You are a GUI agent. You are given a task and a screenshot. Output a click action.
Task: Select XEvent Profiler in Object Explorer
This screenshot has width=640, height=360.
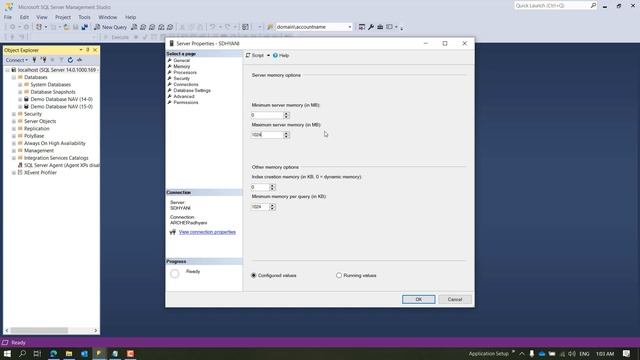click(x=40, y=173)
